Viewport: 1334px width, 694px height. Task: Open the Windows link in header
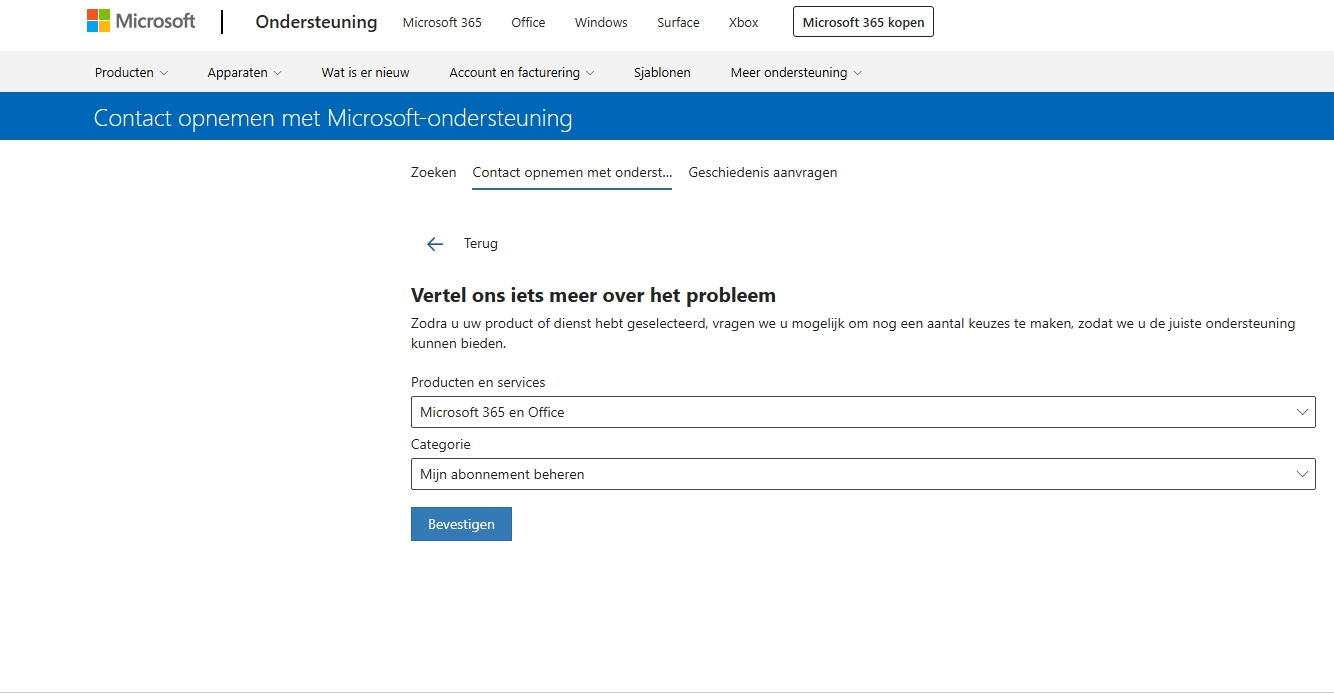tap(601, 22)
